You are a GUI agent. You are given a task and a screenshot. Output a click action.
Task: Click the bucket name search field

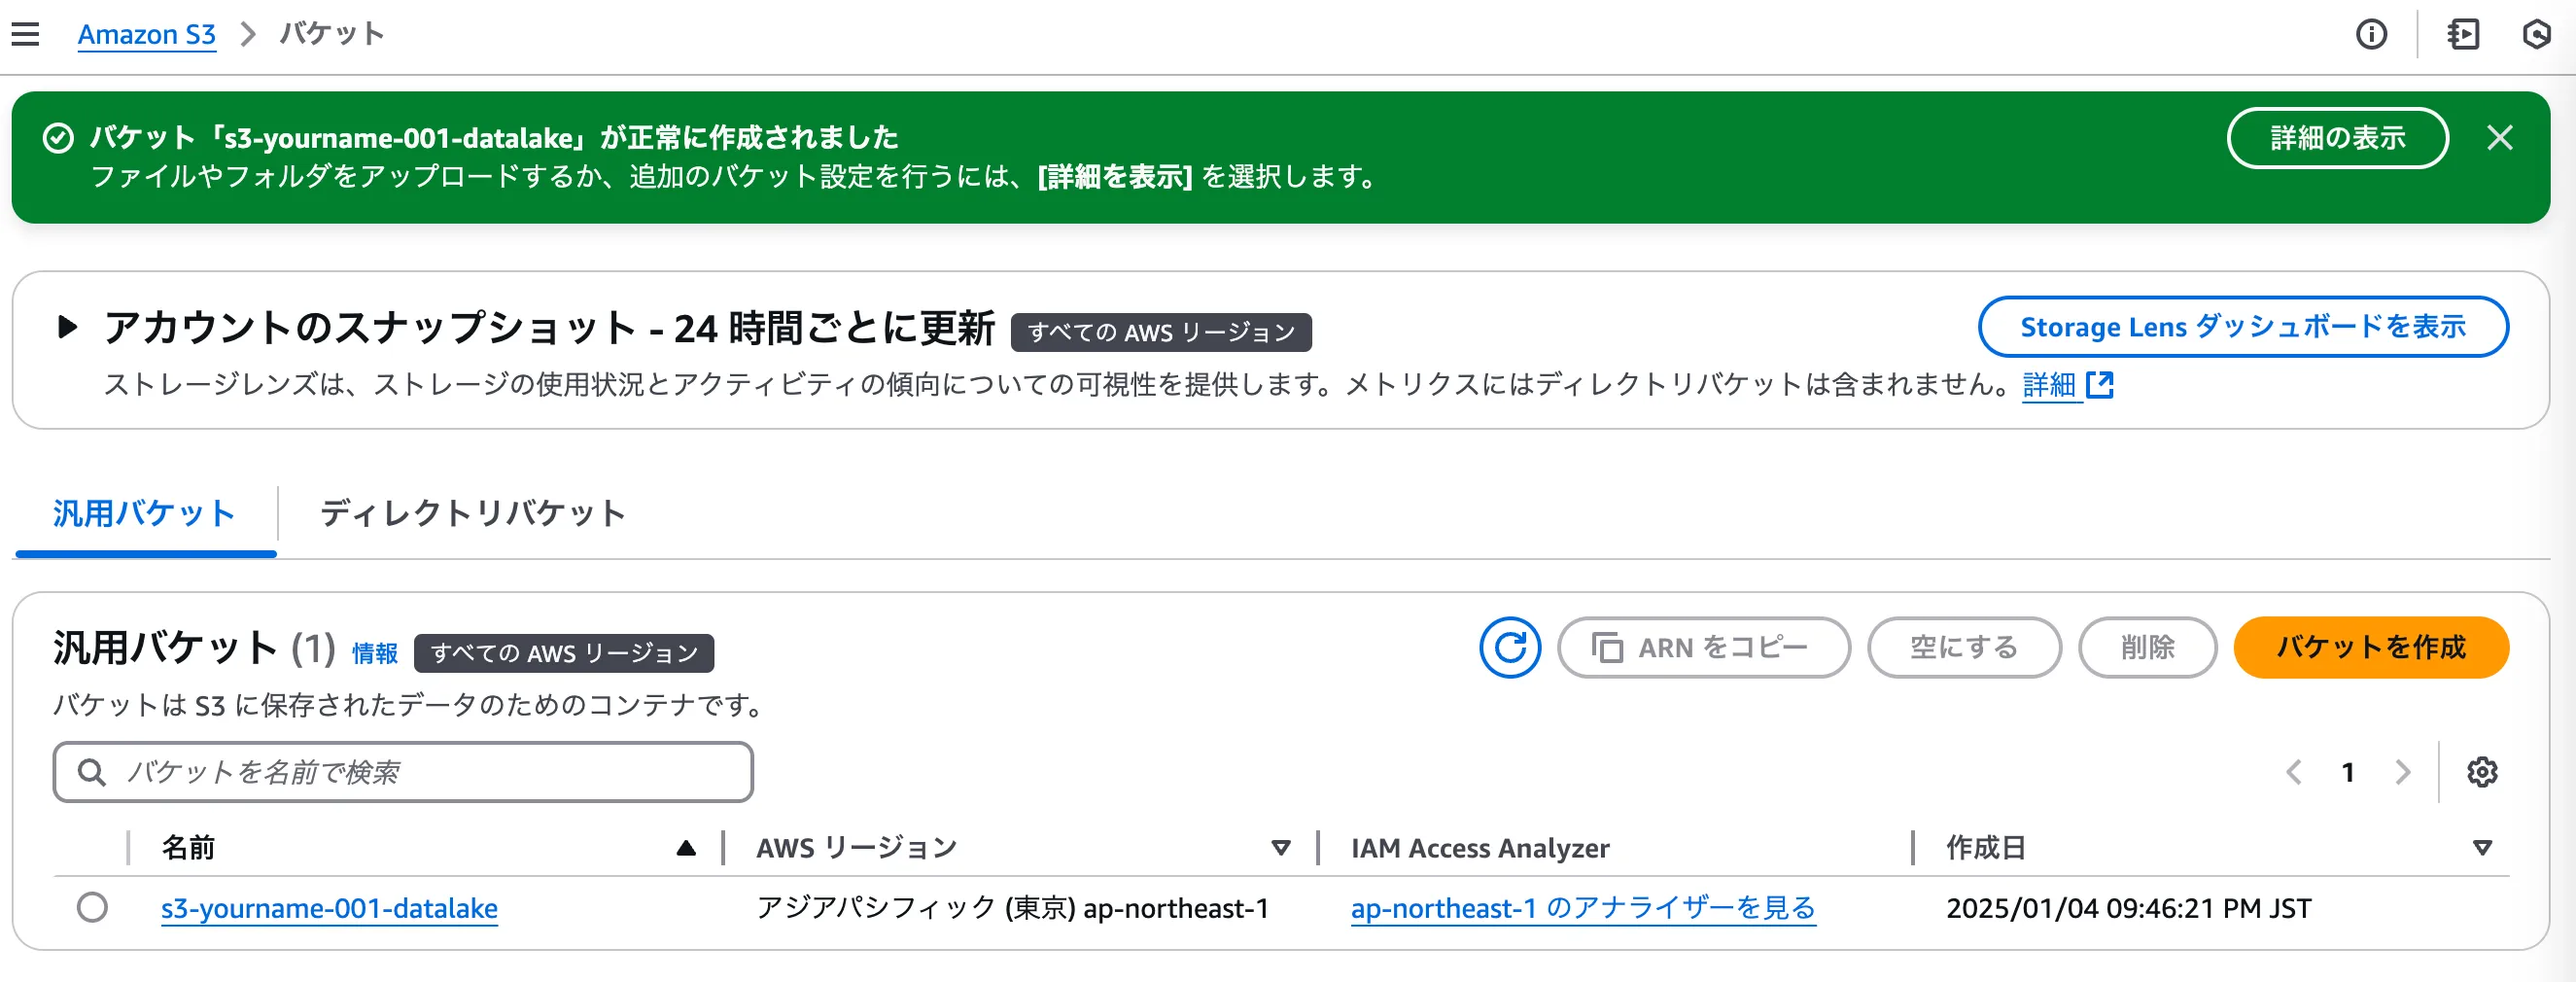403,772
